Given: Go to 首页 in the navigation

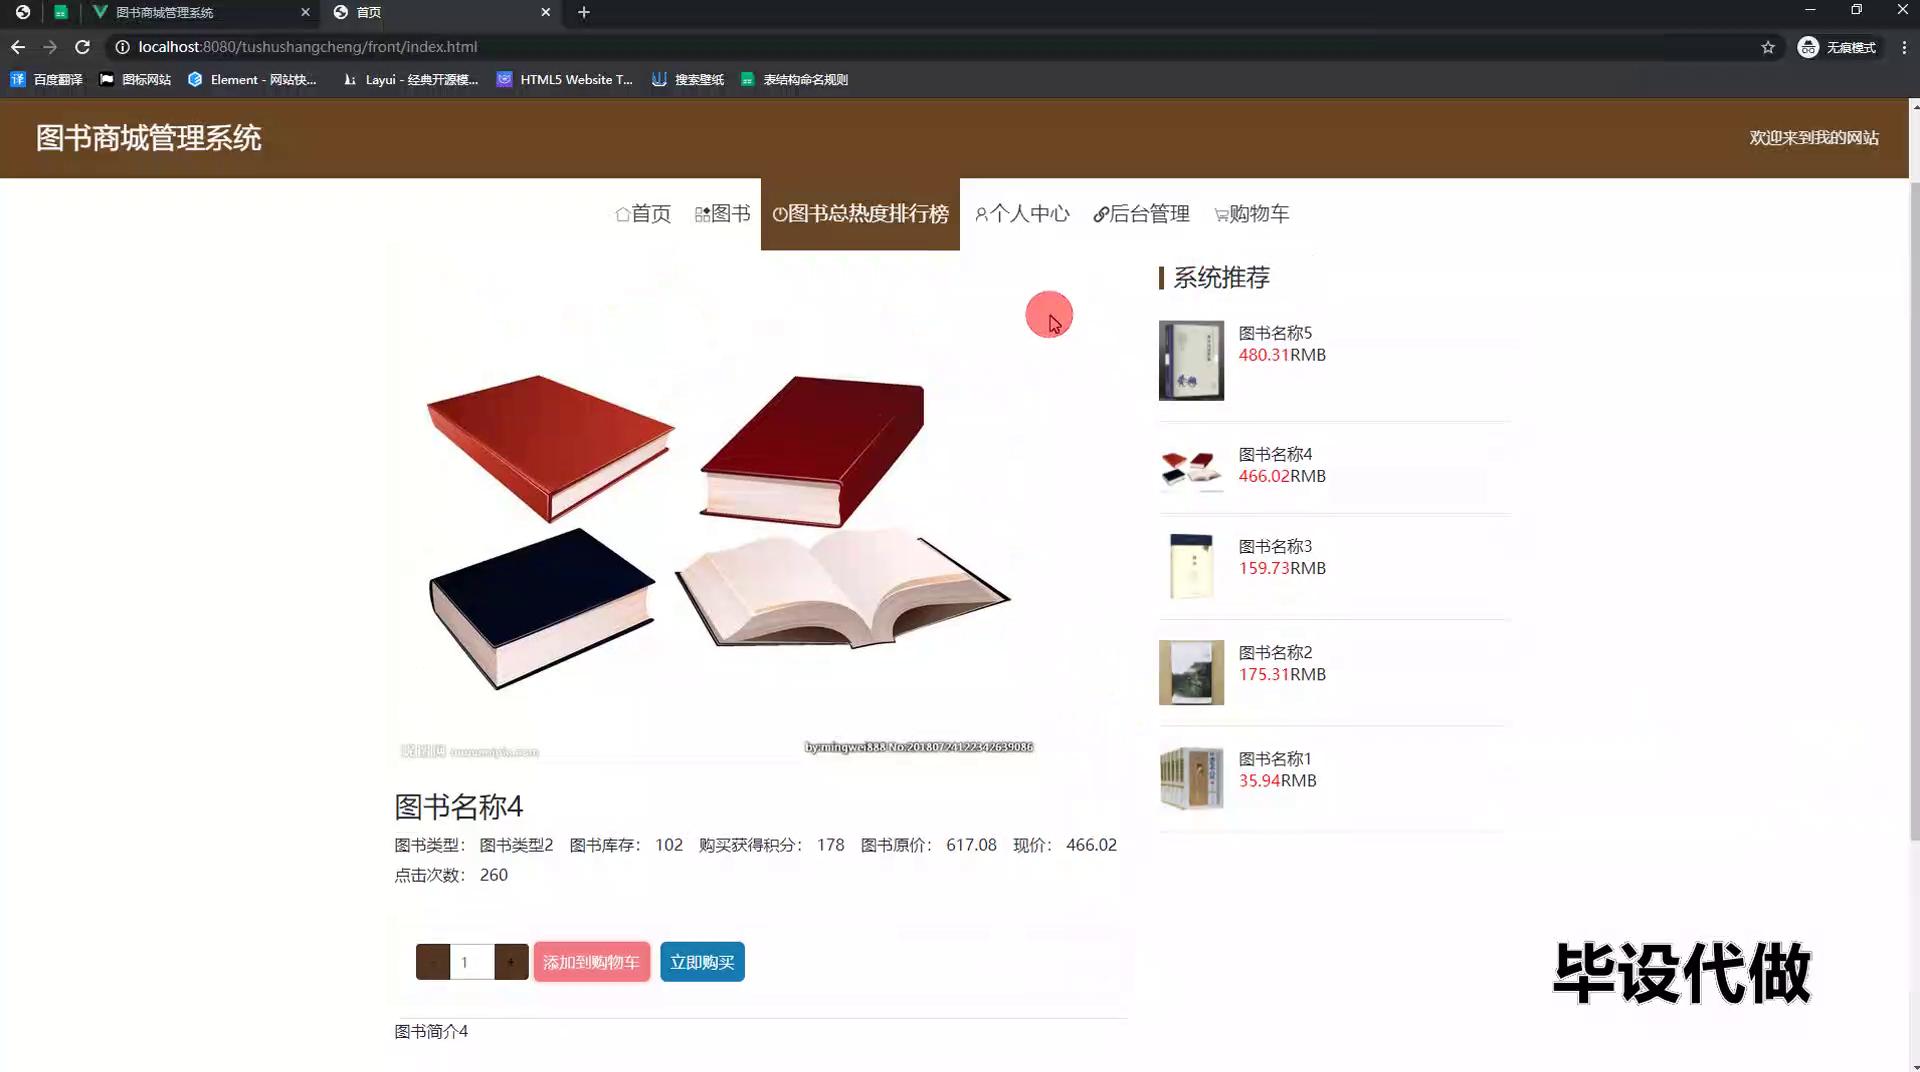Looking at the screenshot, I should click(643, 214).
